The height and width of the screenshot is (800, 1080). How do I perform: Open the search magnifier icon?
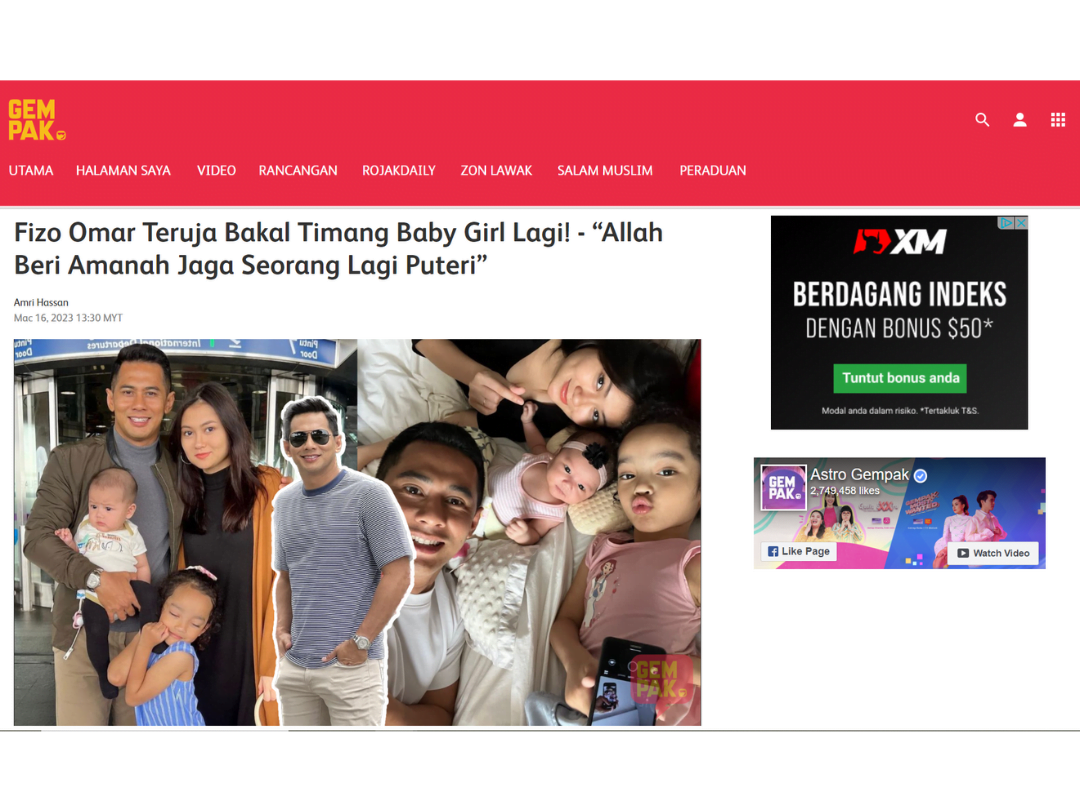point(982,120)
